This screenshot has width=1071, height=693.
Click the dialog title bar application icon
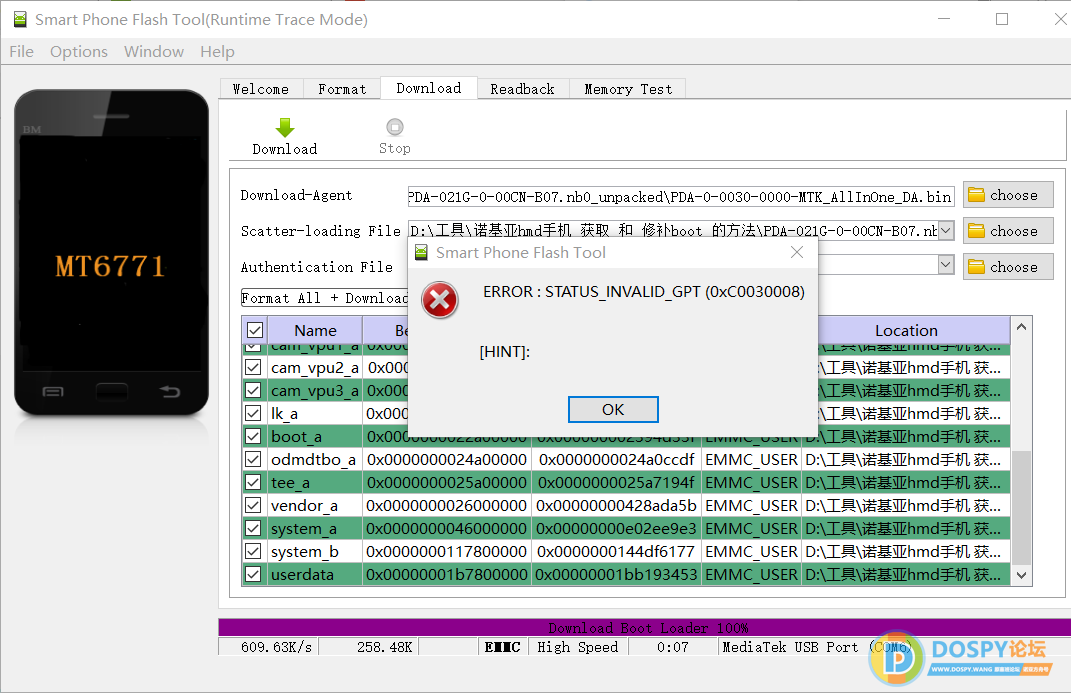[421, 253]
